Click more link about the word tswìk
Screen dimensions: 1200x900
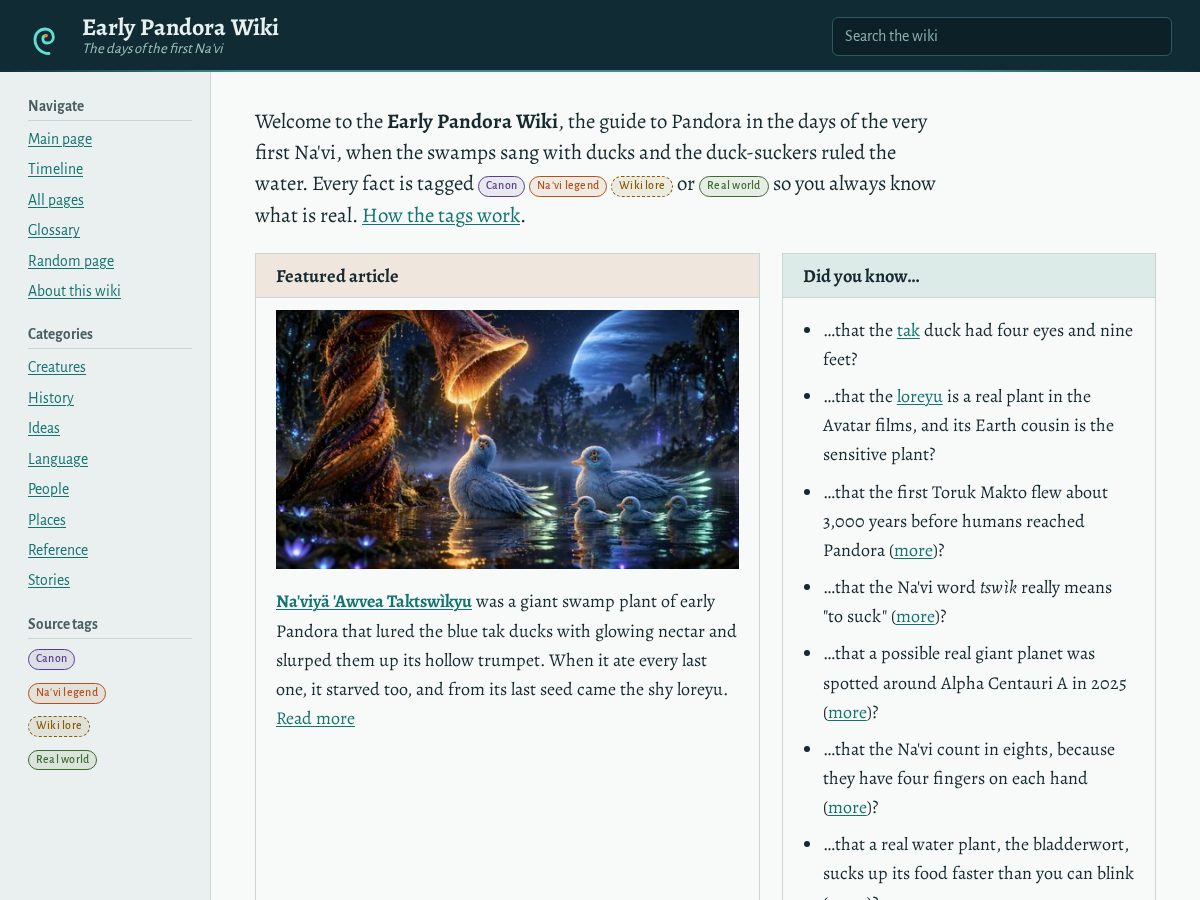[915, 617]
